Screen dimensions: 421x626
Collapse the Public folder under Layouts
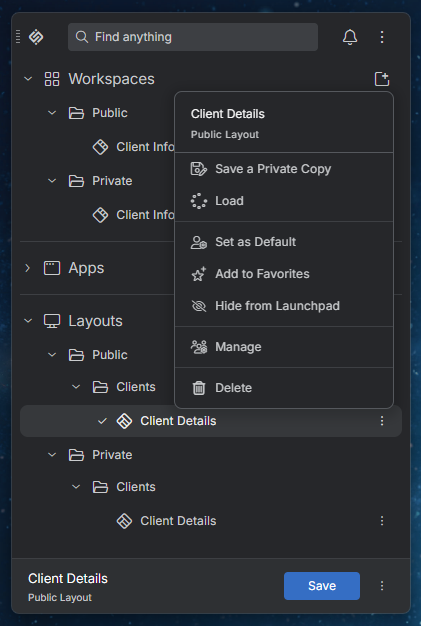pyautogui.click(x=52, y=355)
